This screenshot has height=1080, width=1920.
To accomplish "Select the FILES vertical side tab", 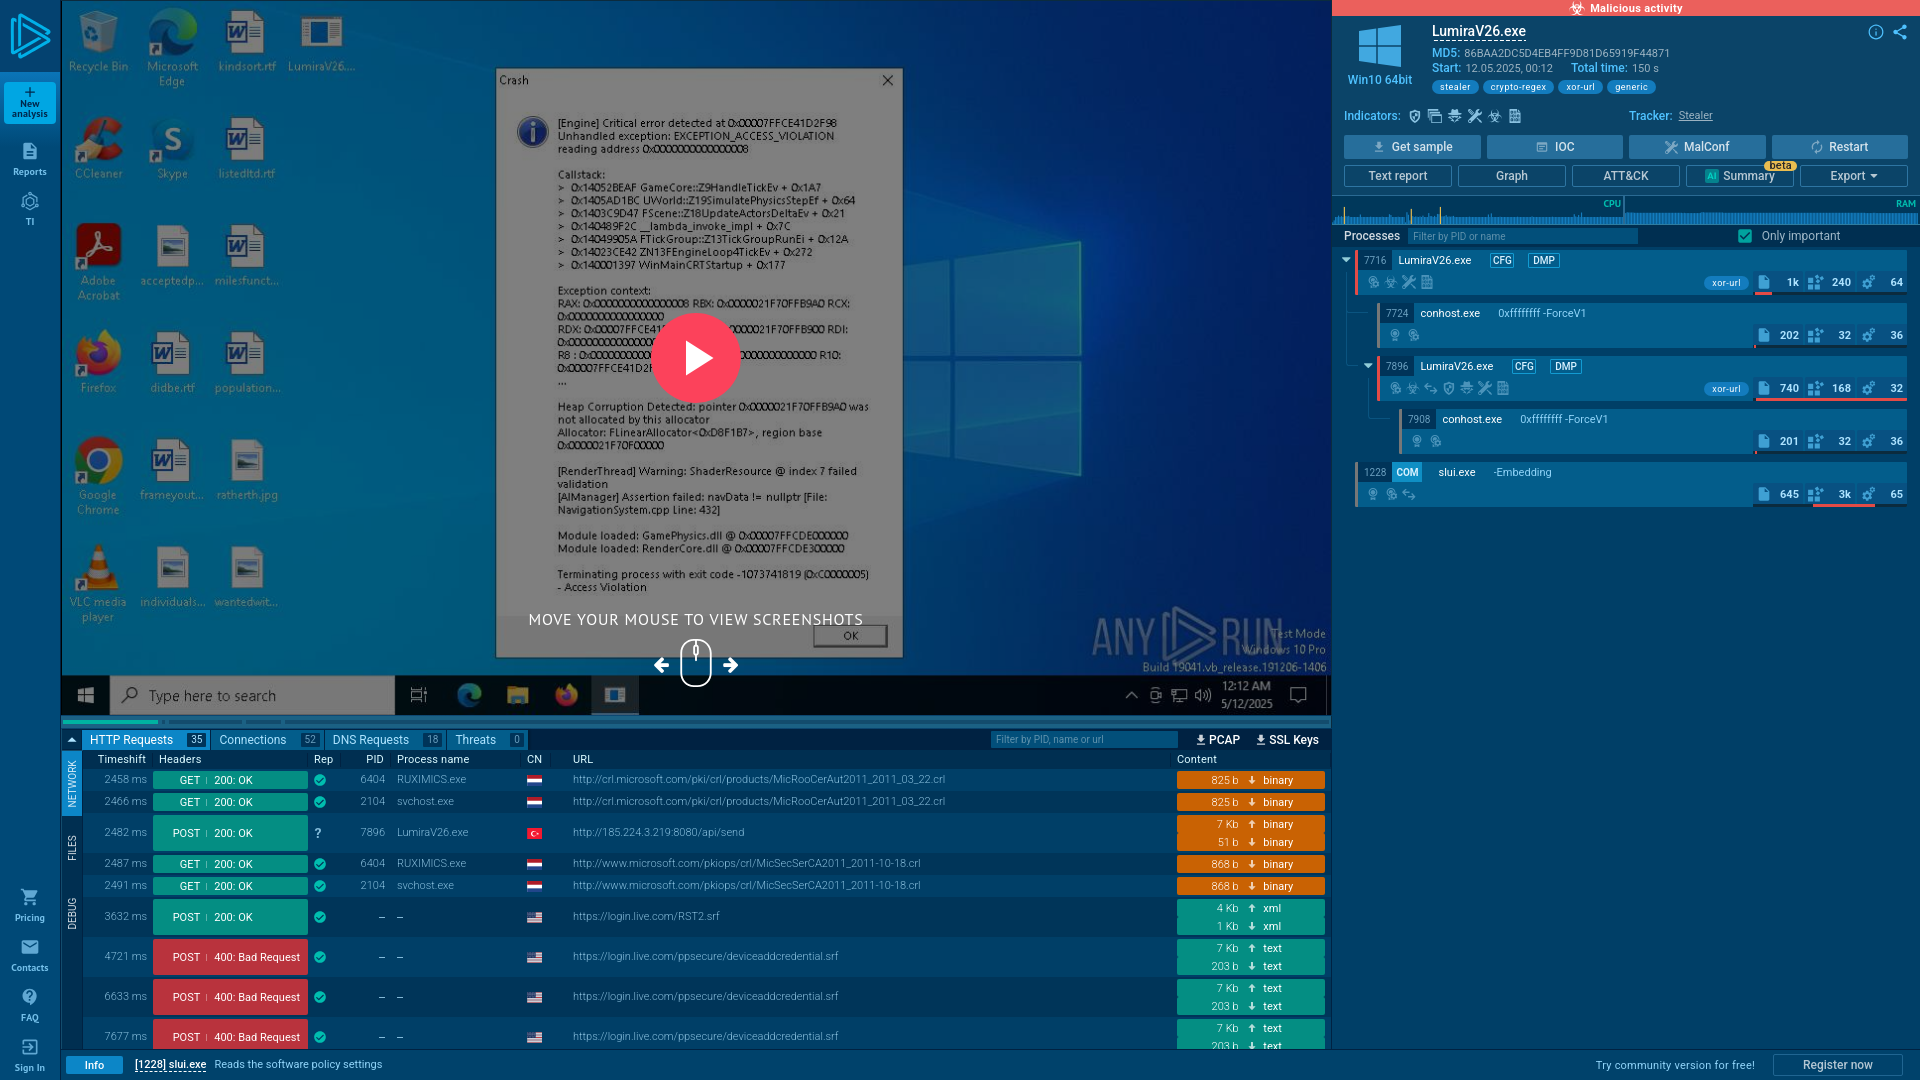I will pos(72,848).
